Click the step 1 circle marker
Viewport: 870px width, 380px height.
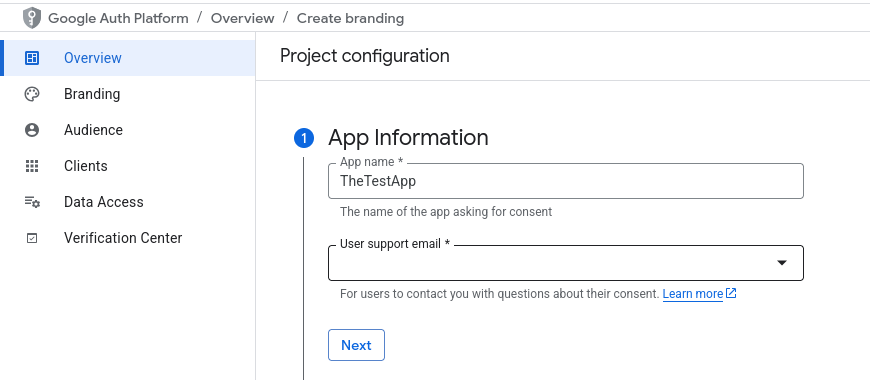pyautogui.click(x=304, y=138)
